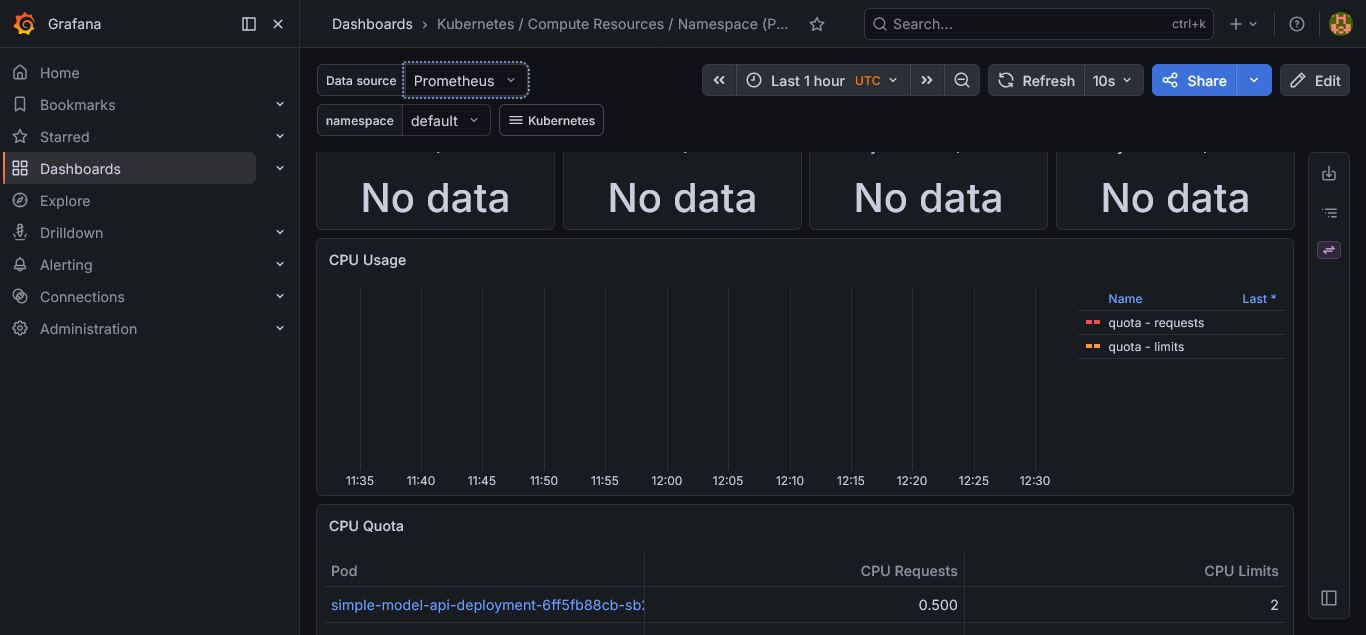Expand the Bookmarks section chevron
The image size is (1366, 635).
click(x=280, y=105)
